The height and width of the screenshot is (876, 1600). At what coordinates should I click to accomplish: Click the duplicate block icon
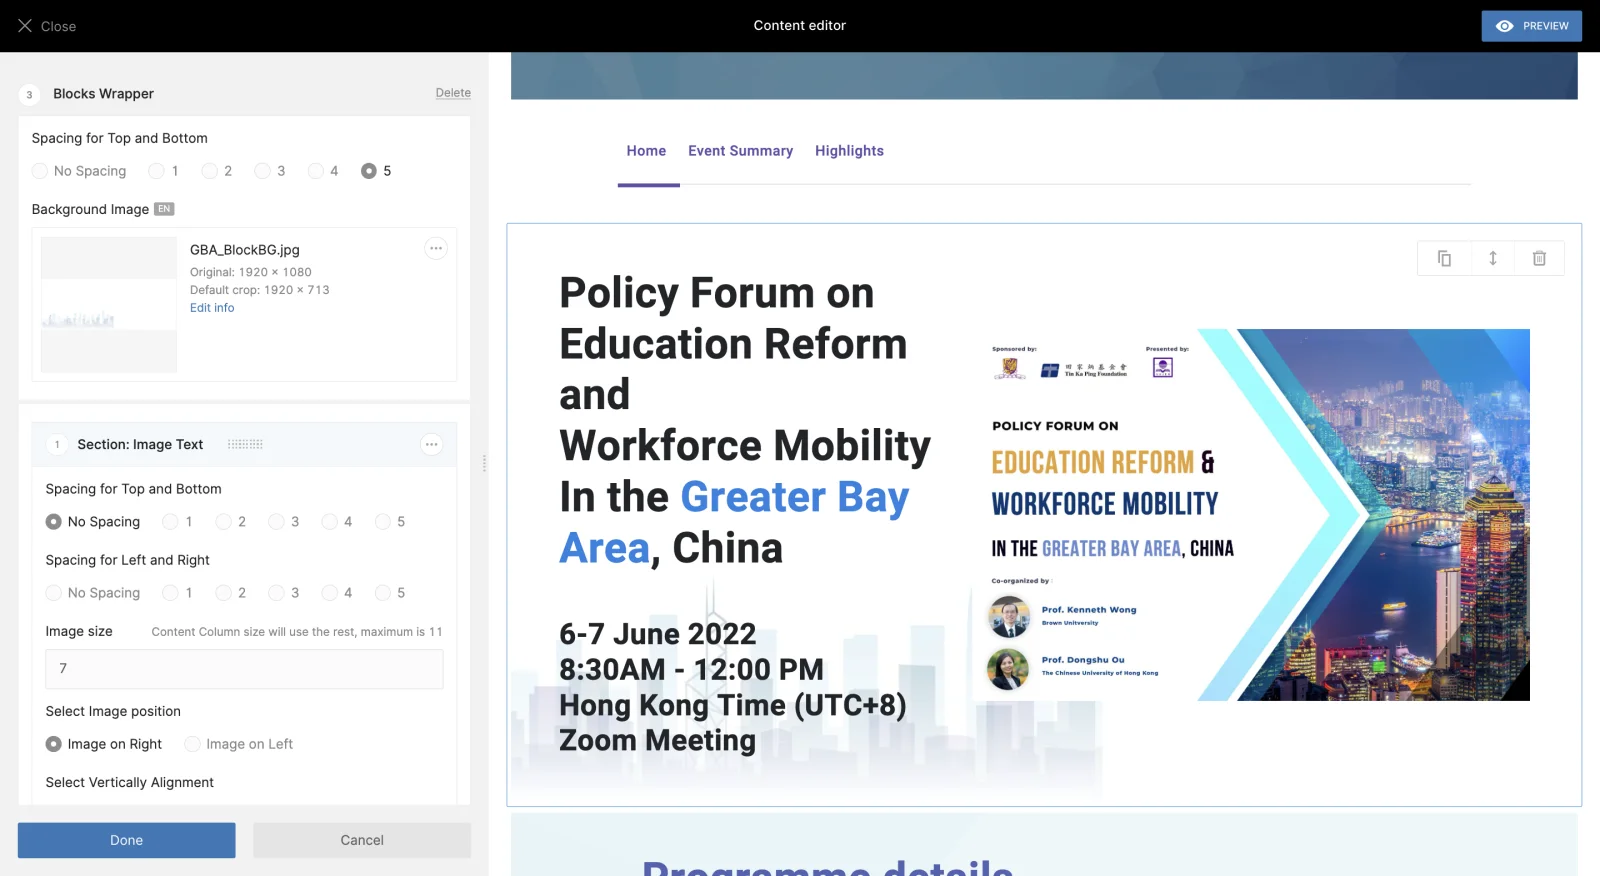coord(1444,258)
